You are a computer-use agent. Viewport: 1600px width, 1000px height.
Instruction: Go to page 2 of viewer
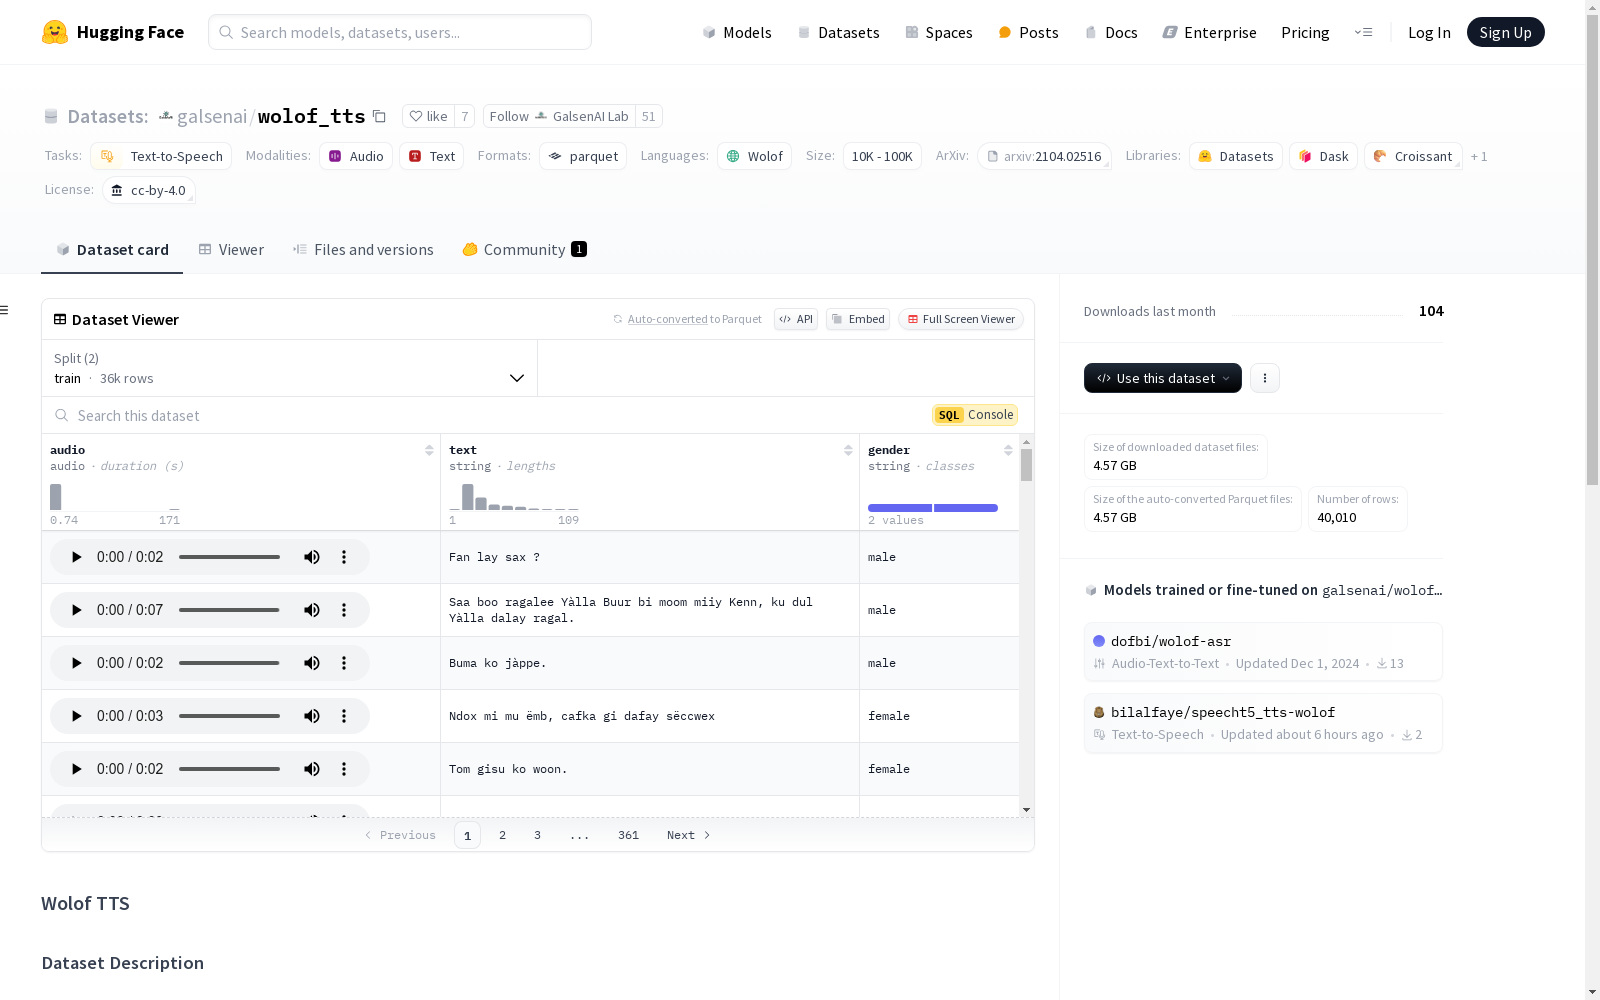502,835
